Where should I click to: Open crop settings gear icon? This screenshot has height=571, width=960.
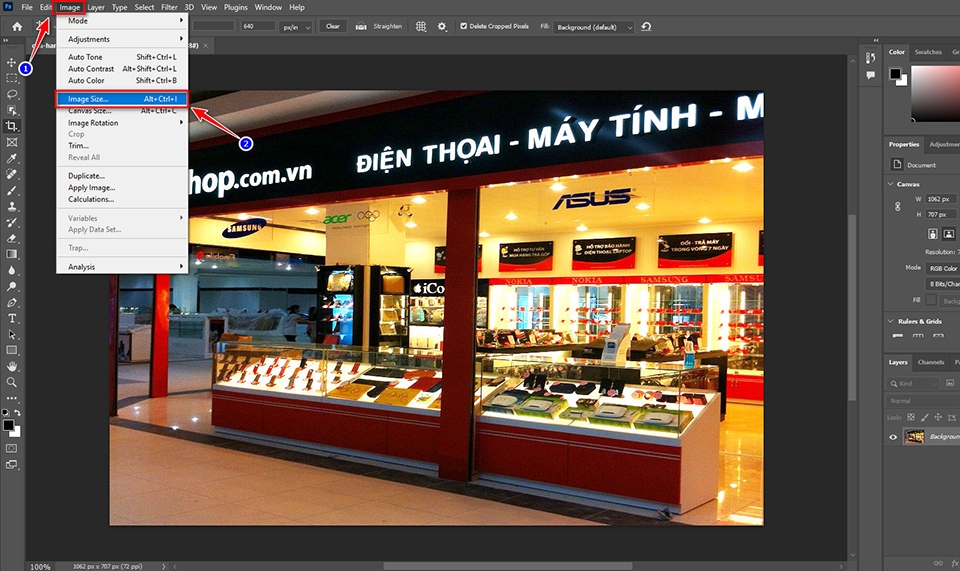click(x=441, y=26)
